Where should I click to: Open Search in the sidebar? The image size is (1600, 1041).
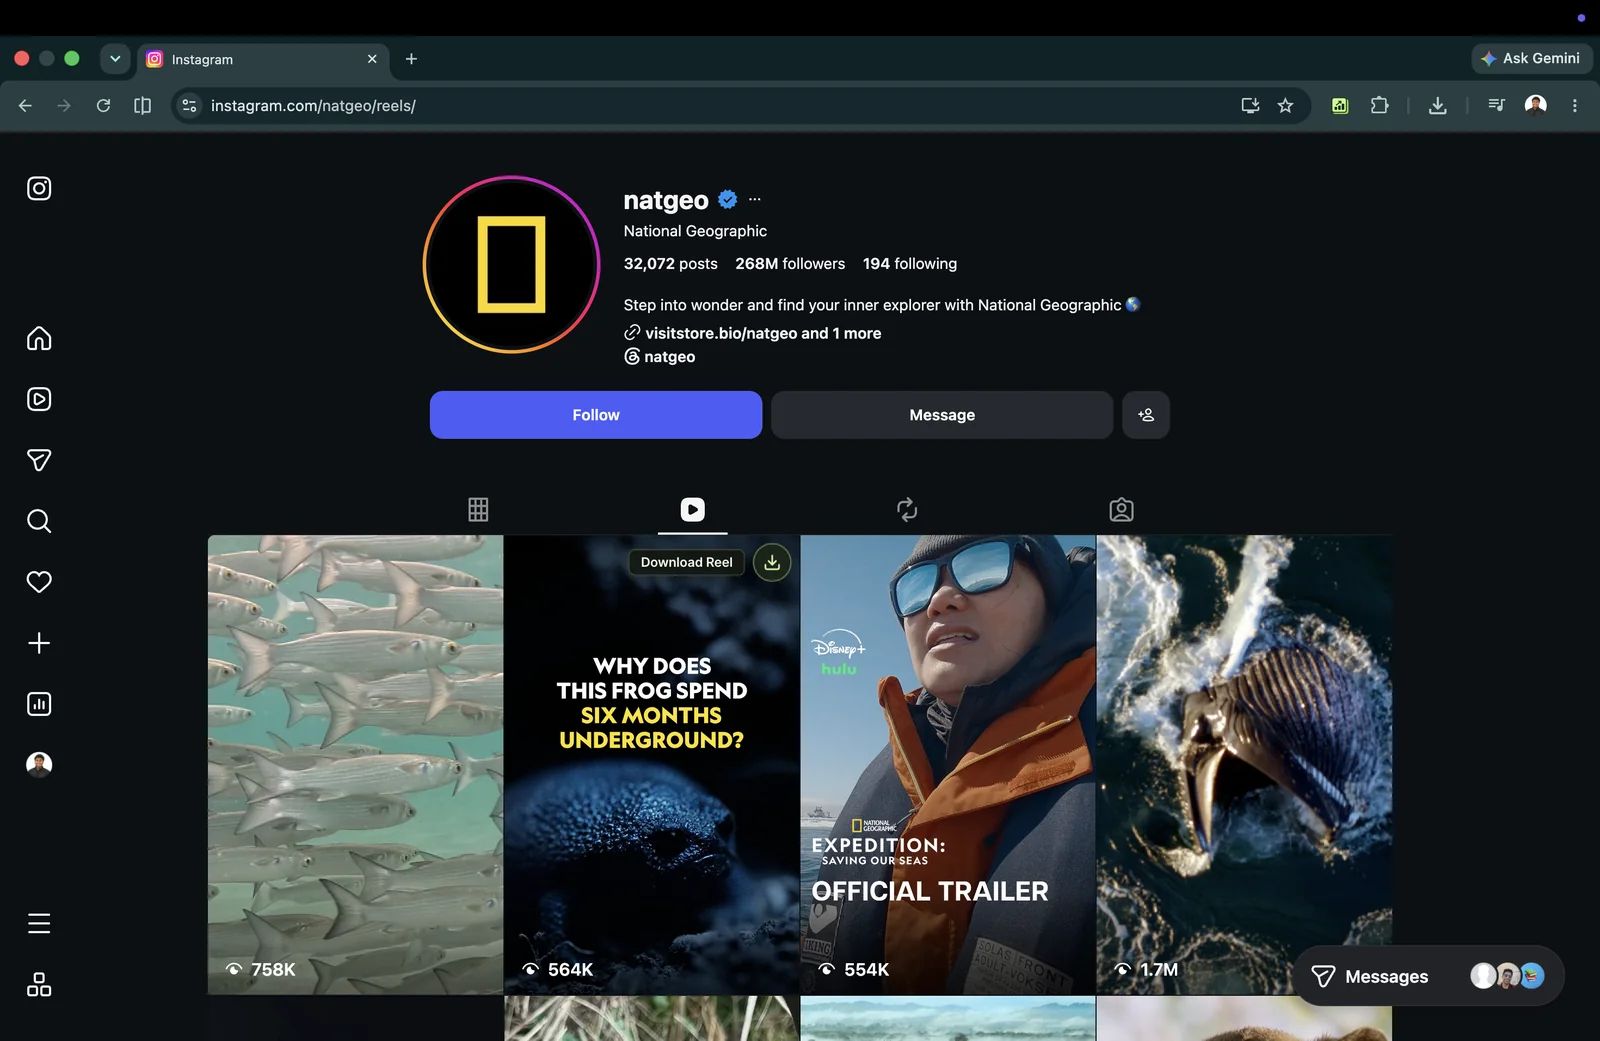pos(39,521)
